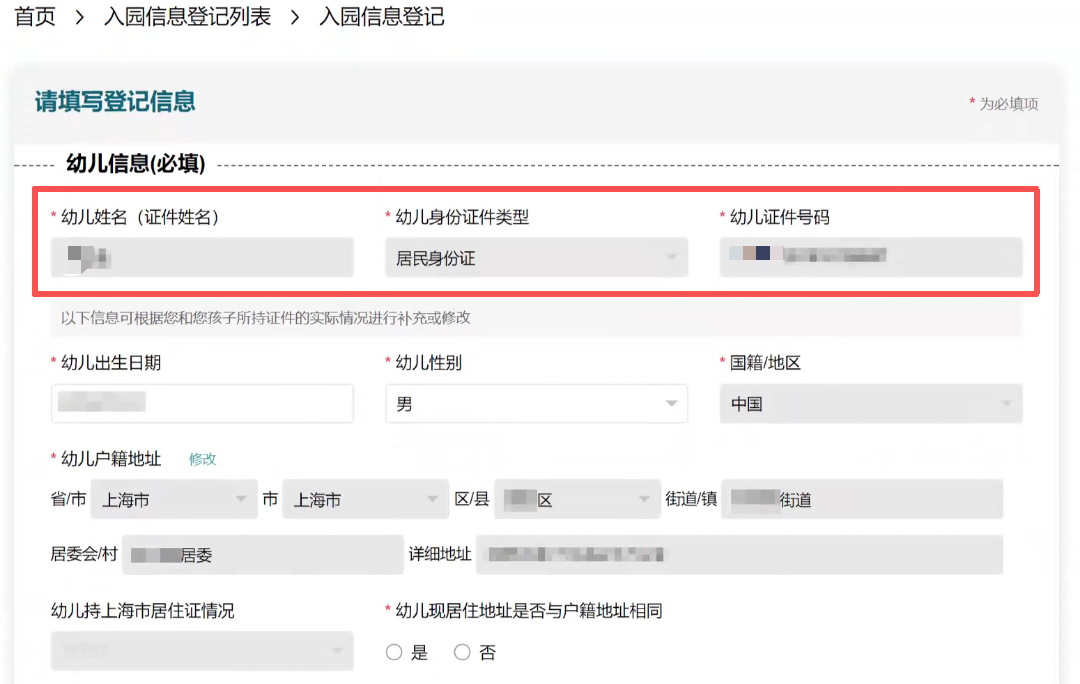Click the 首页 breadcrumb link
The height and width of the screenshot is (684, 1080).
coord(35,17)
